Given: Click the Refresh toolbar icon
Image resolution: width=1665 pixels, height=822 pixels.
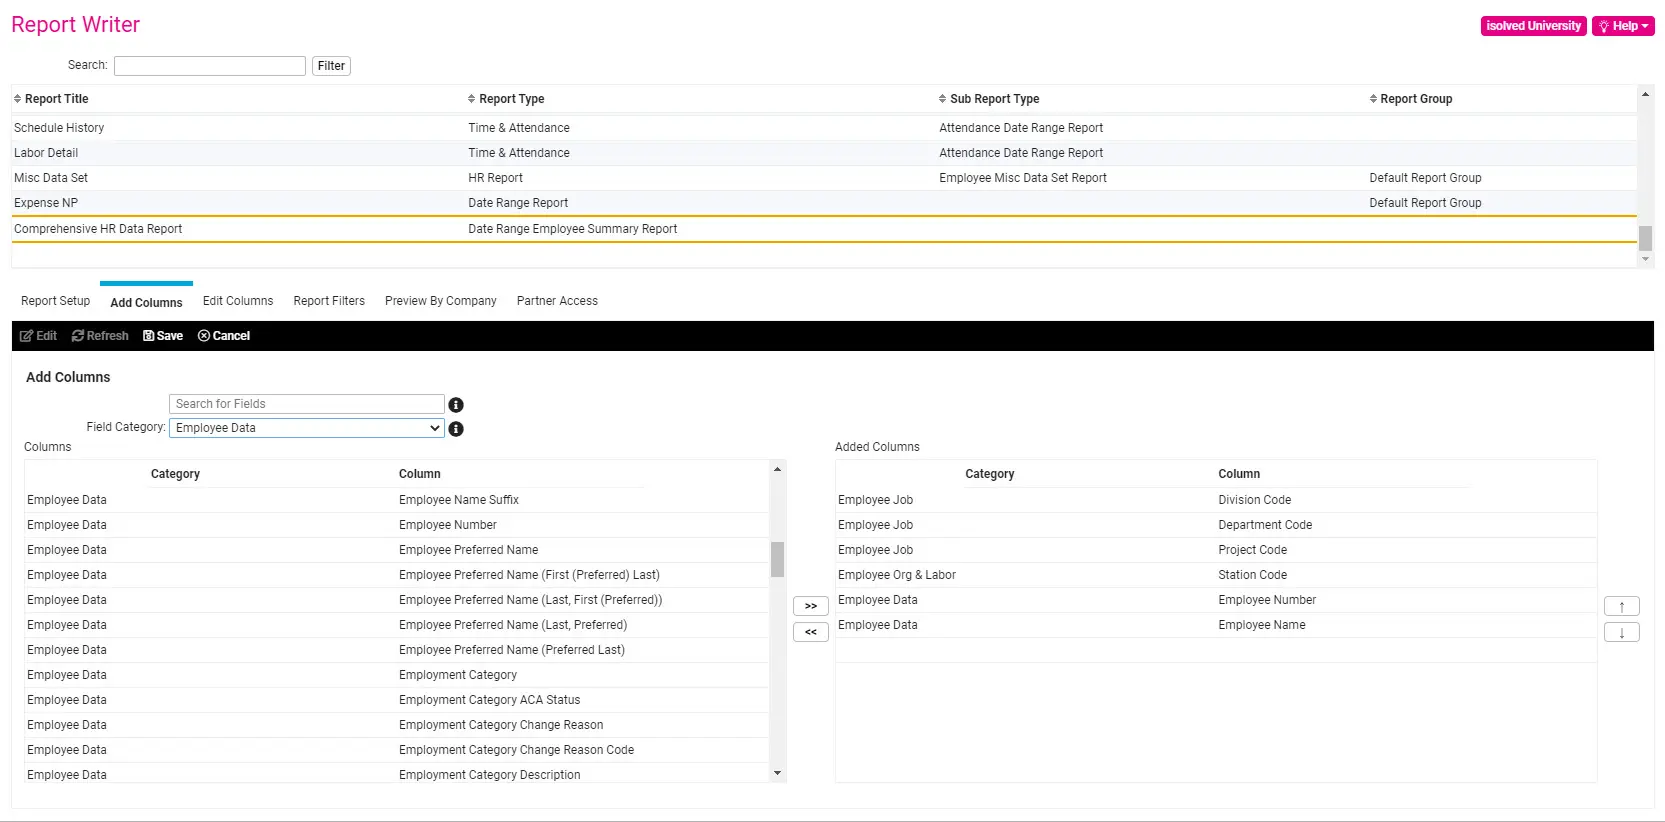Looking at the screenshot, I should pos(100,336).
